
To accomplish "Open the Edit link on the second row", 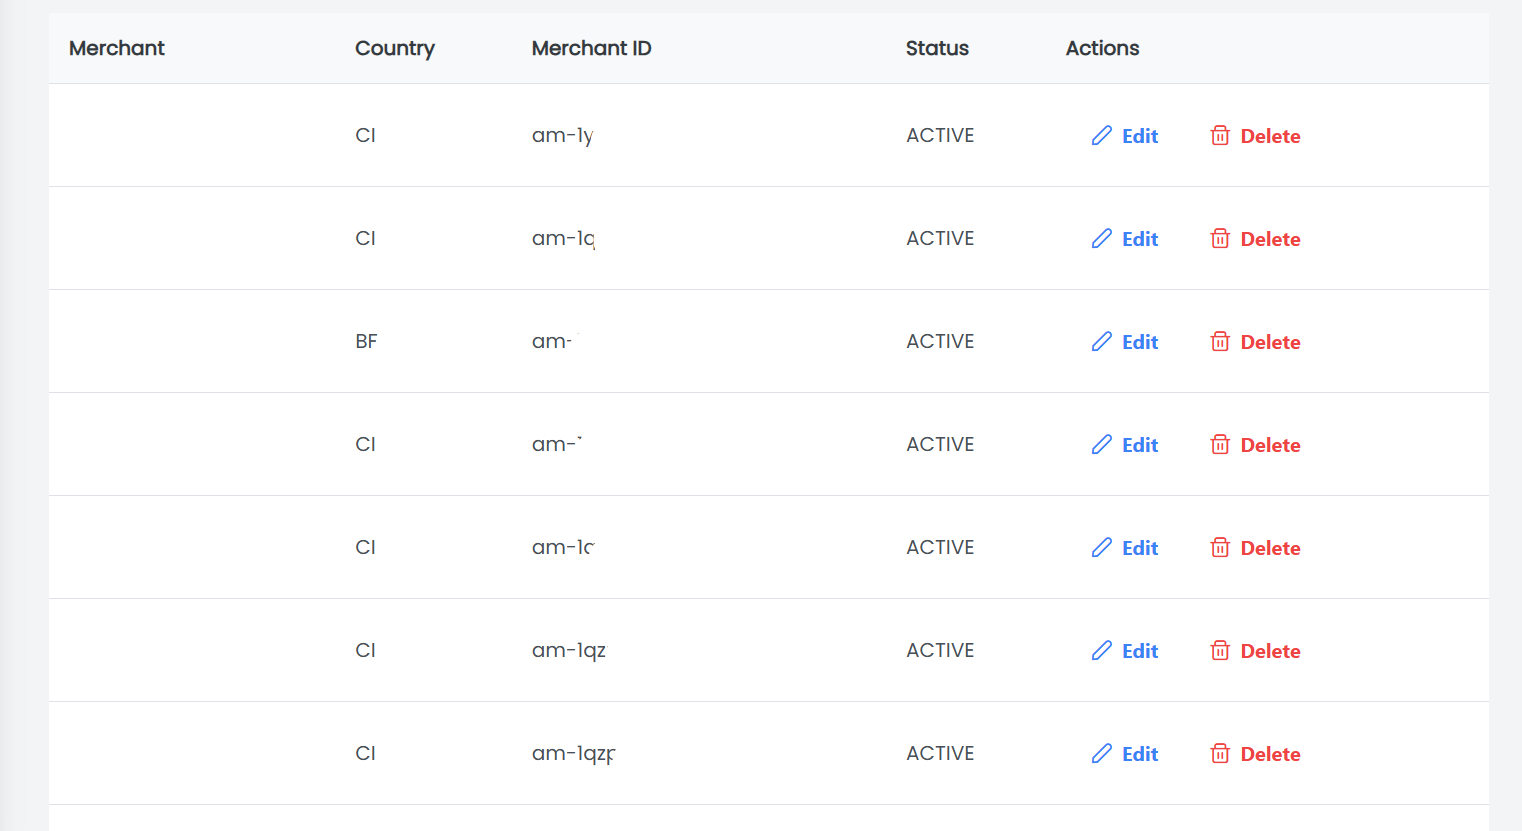I will (x=1139, y=238).
